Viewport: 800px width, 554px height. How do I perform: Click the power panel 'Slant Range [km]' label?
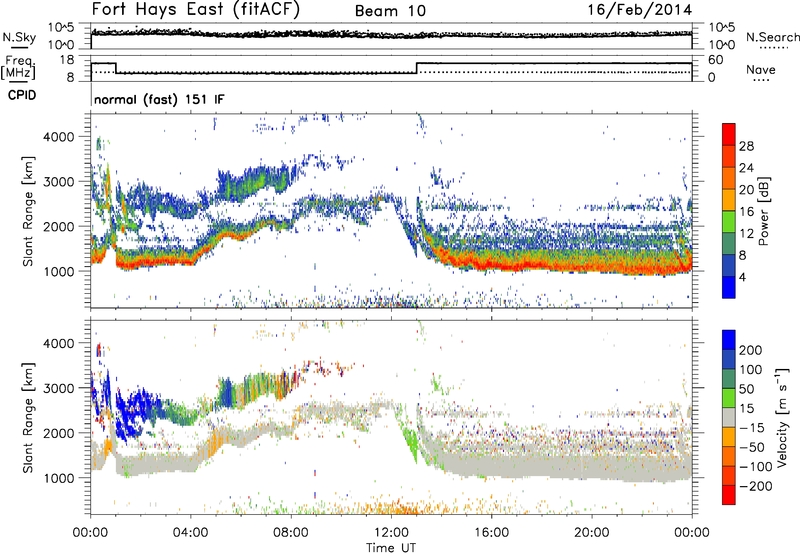point(28,211)
